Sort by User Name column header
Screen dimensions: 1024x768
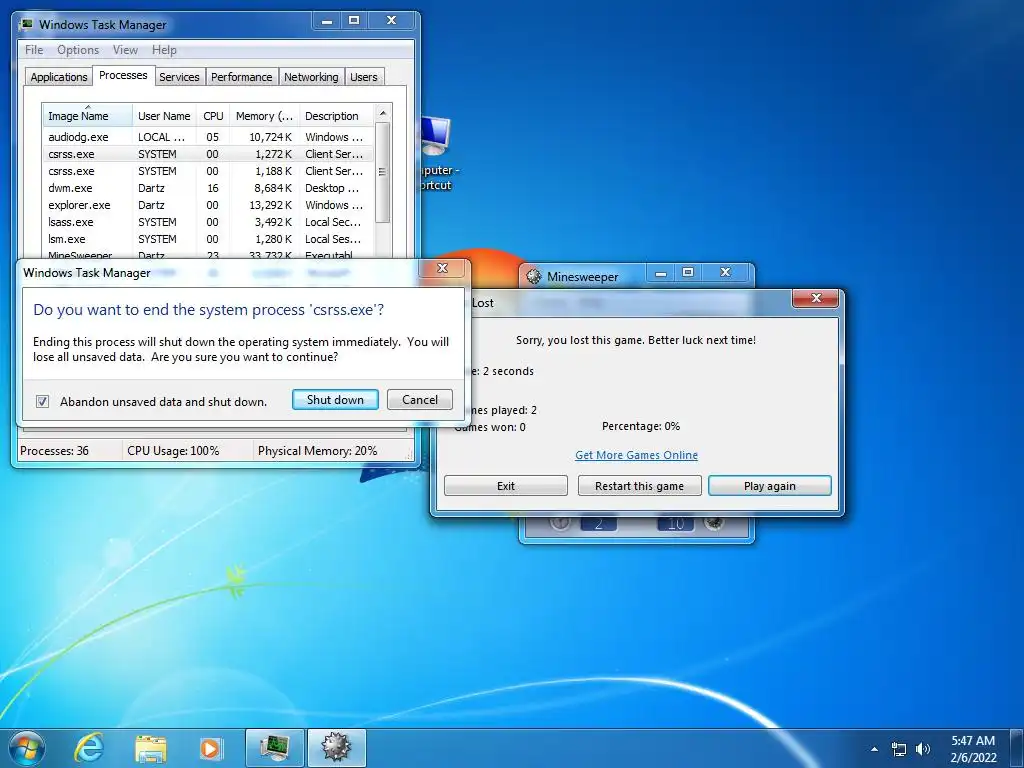point(164,116)
